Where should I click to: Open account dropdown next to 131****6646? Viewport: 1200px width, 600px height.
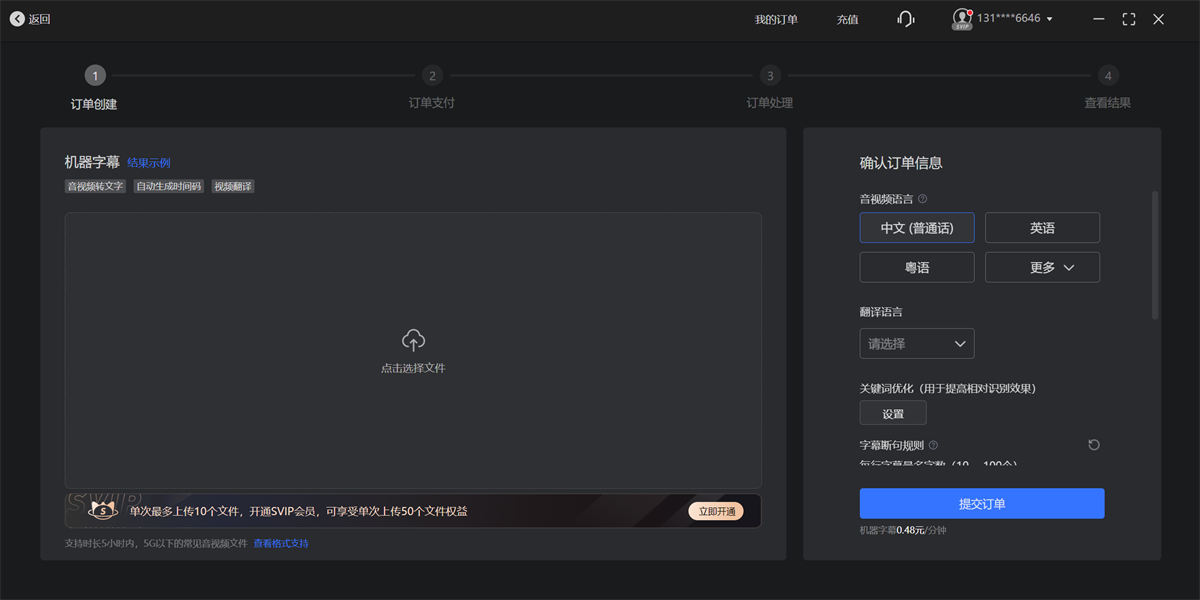1049,19
